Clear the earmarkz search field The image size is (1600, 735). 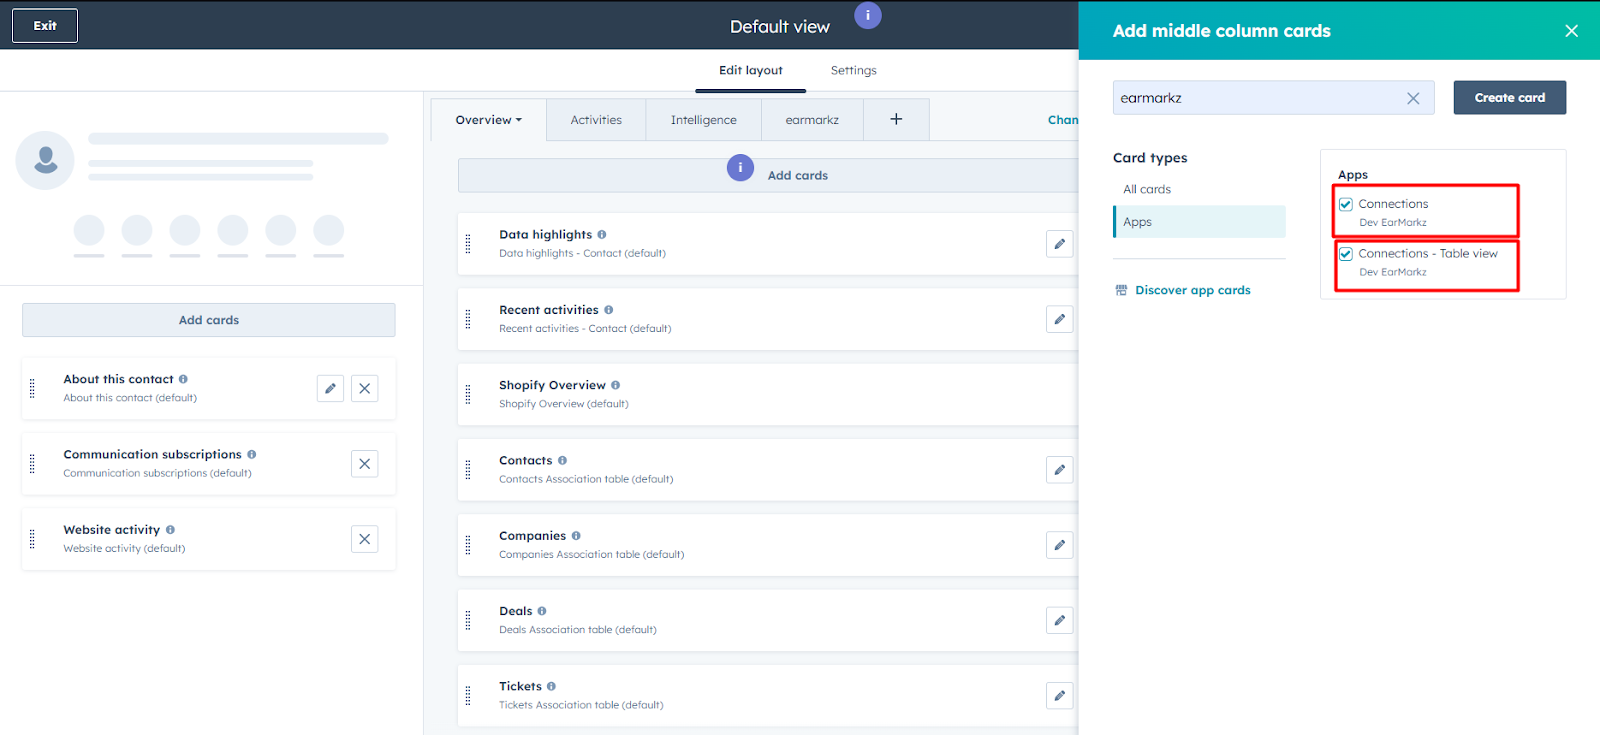point(1413,98)
